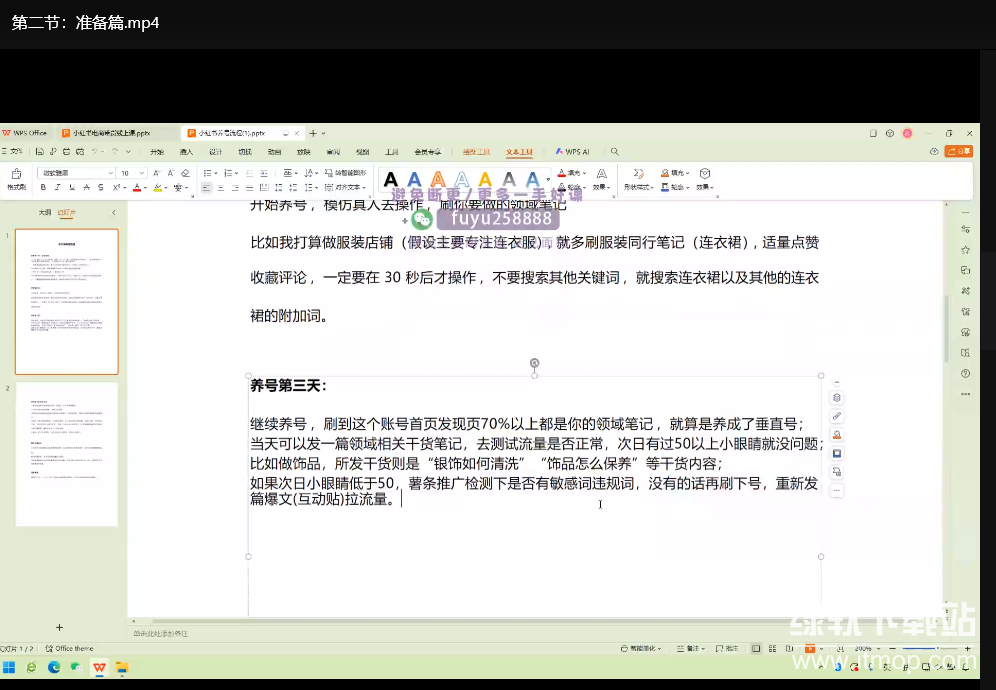This screenshot has width=996, height=690.
Task: Expand the font color dropdown arrow
Action: click(145, 188)
